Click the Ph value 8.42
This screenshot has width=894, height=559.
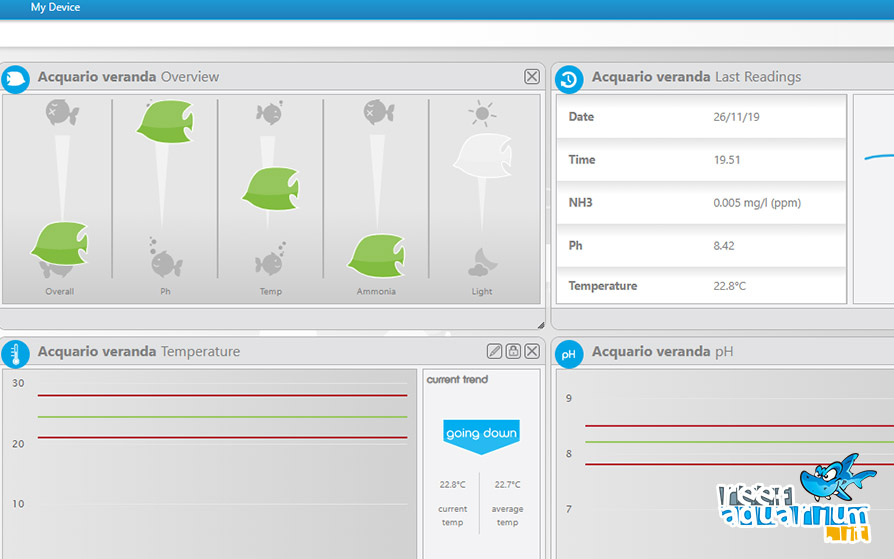pyautogui.click(x=724, y=246)
